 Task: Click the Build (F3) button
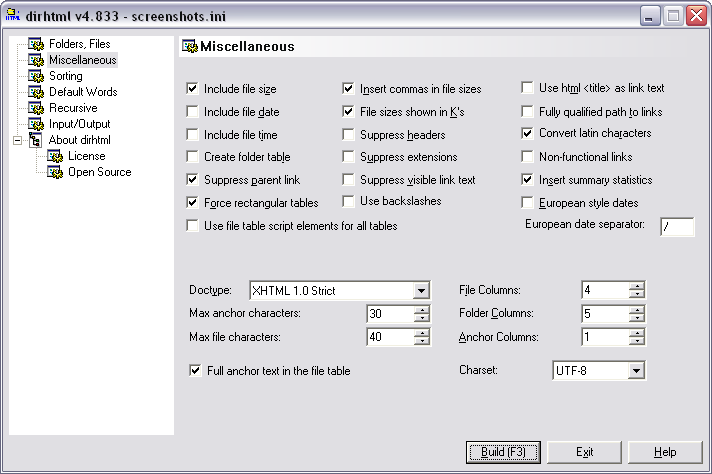tap(503, 452)
